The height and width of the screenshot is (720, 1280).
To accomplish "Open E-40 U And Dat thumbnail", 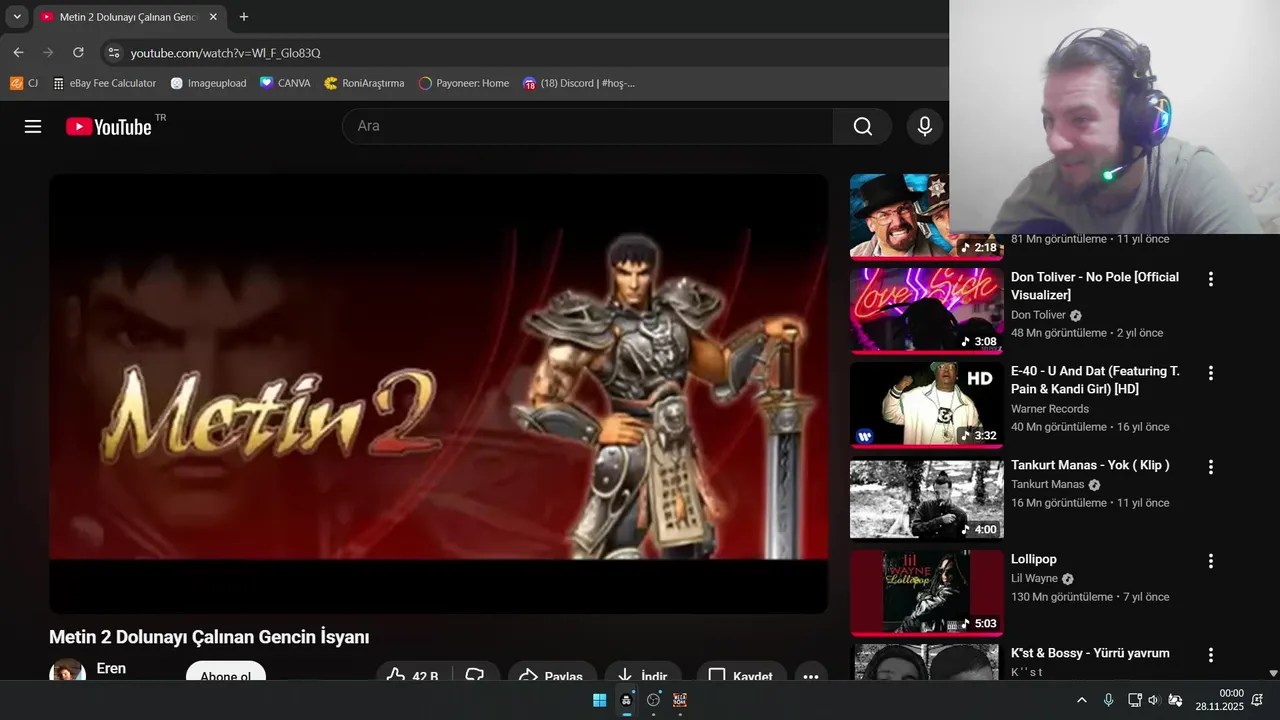I will click(x=926, y=405).
